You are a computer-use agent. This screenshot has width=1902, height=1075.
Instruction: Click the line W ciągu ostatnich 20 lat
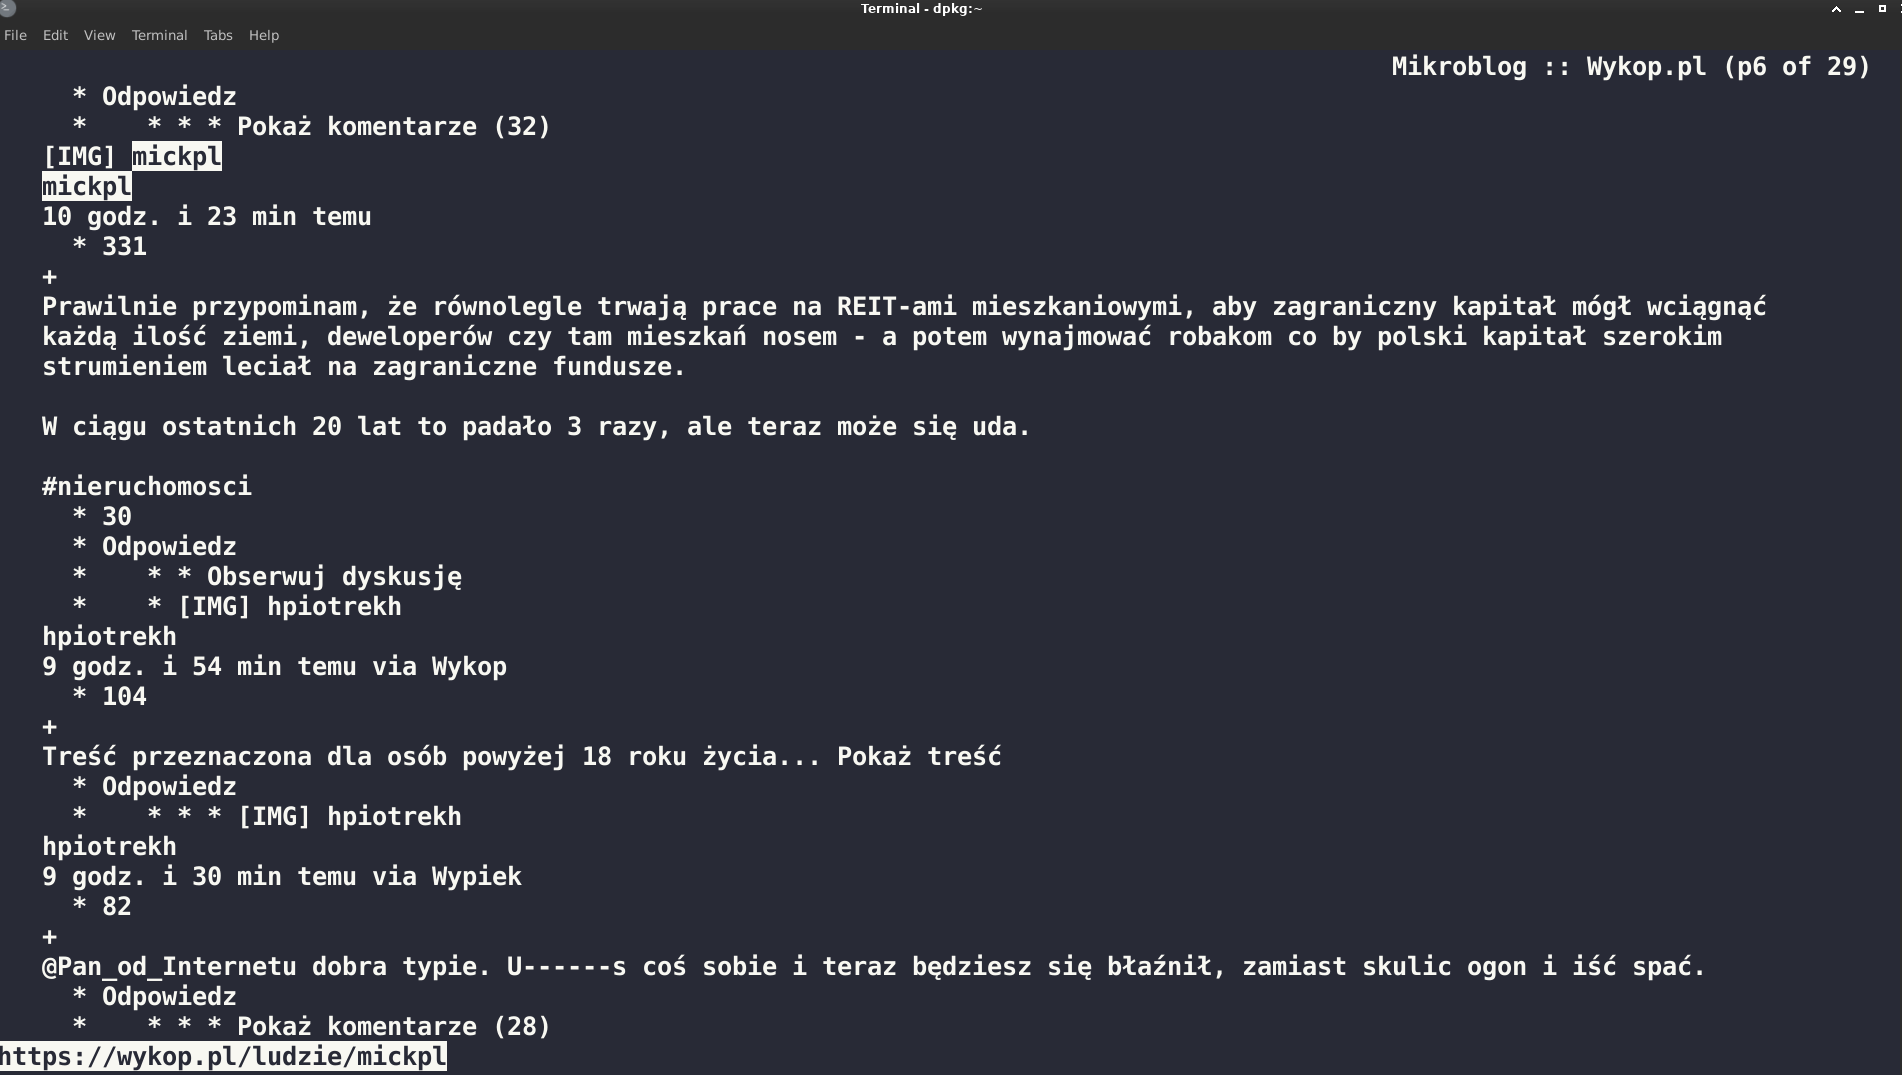click(x=536, y=427)
